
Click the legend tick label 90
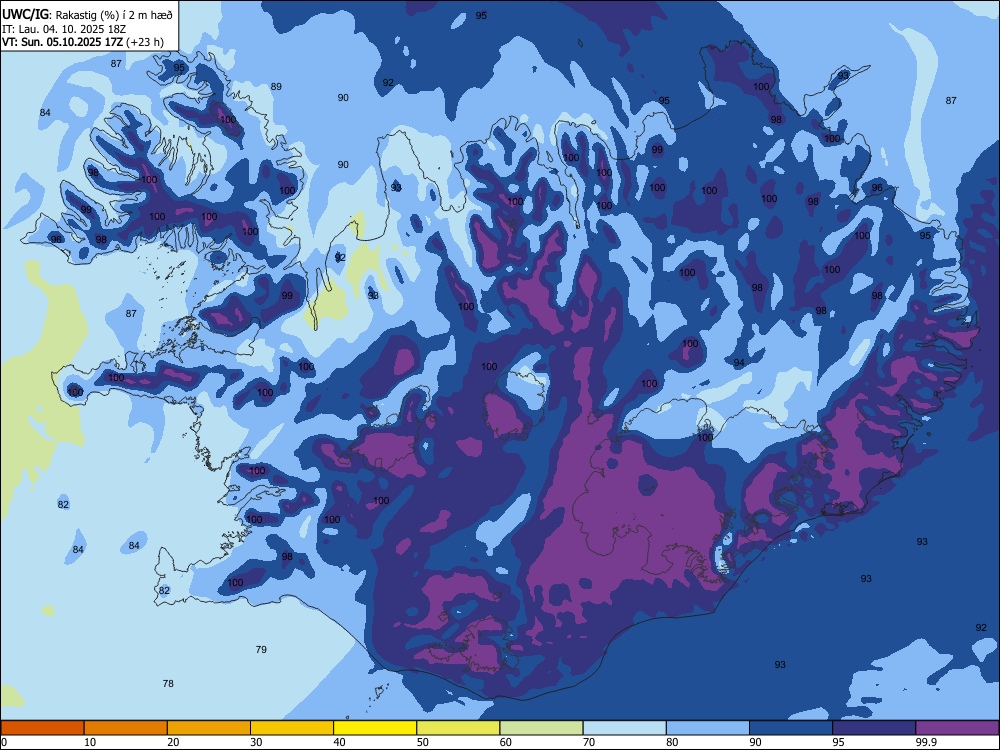[755, 742]
